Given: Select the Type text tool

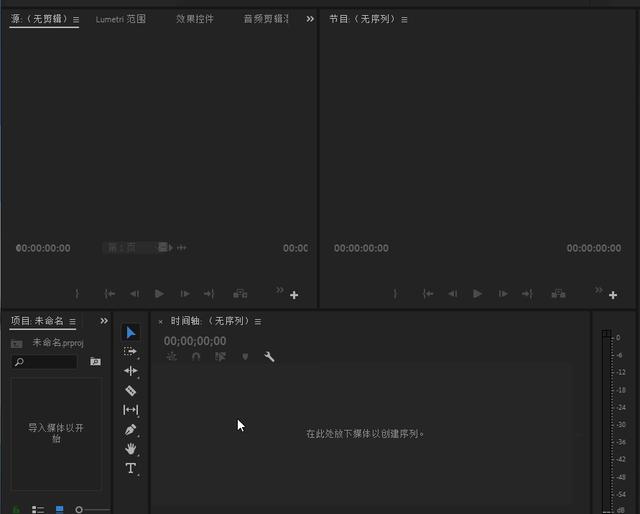Looking at the screenshot, I should pos(131,468).
